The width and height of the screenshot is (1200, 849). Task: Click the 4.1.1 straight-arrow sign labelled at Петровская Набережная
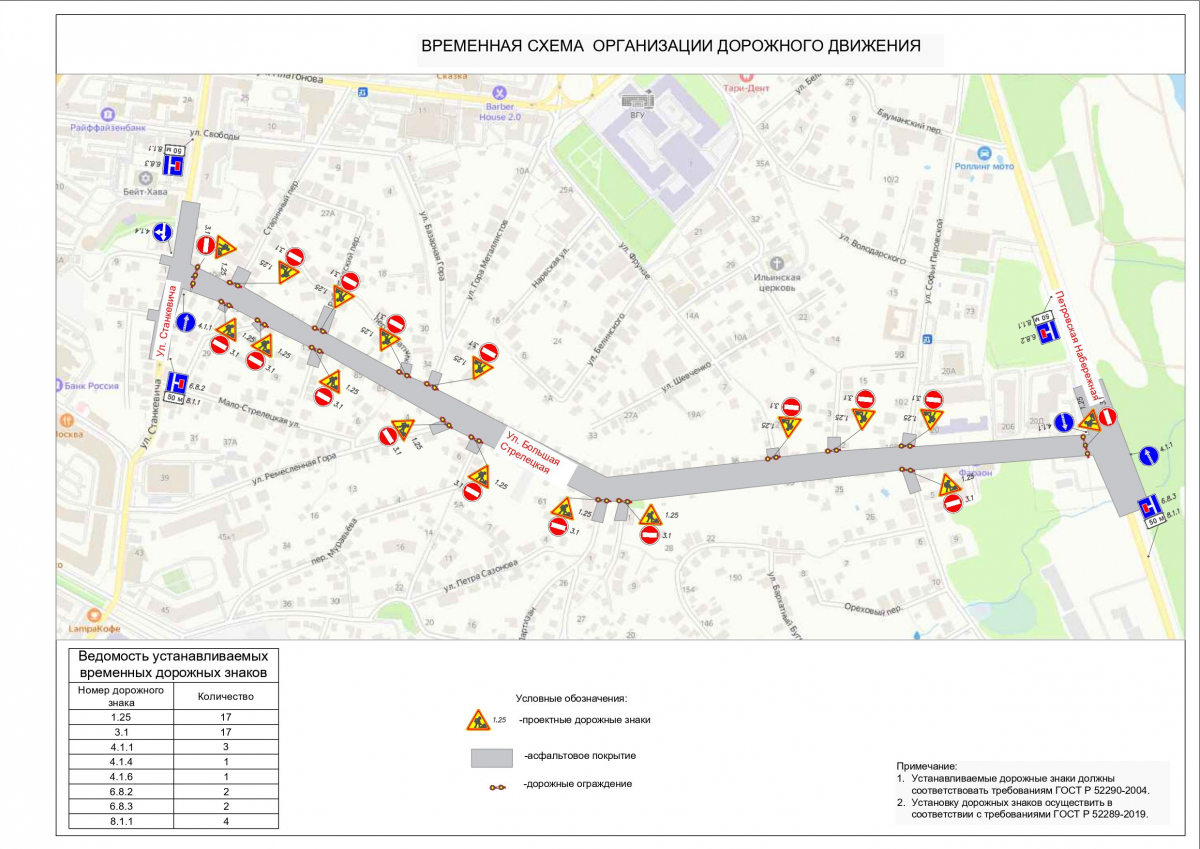click(1149, 456)
